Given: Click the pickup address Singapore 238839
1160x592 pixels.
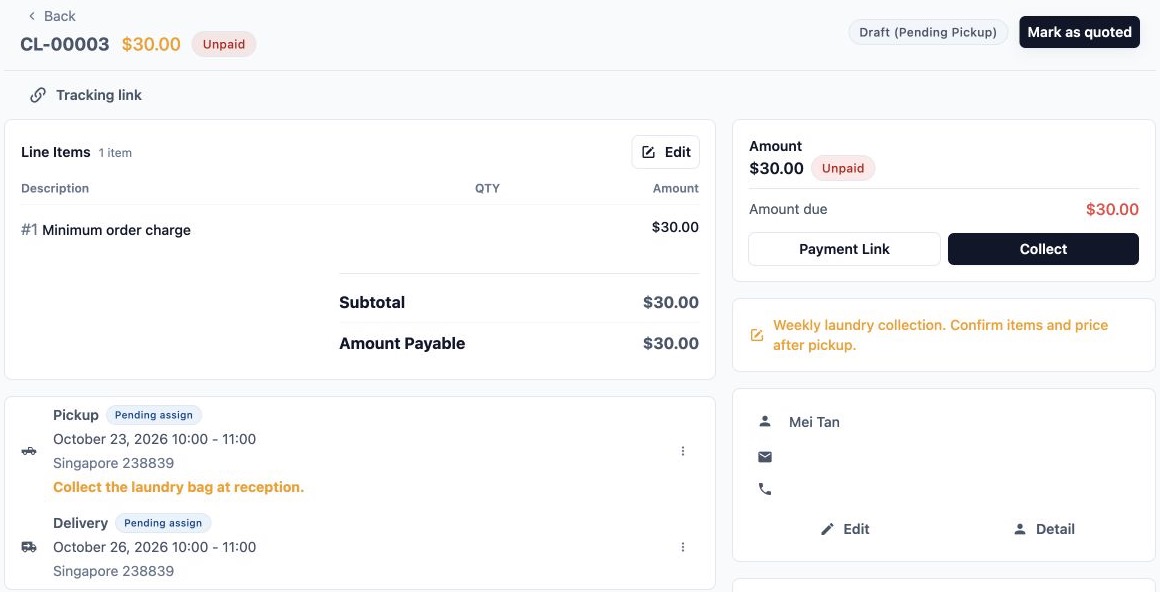Looking at the screenshot, I should click(114, 464).
